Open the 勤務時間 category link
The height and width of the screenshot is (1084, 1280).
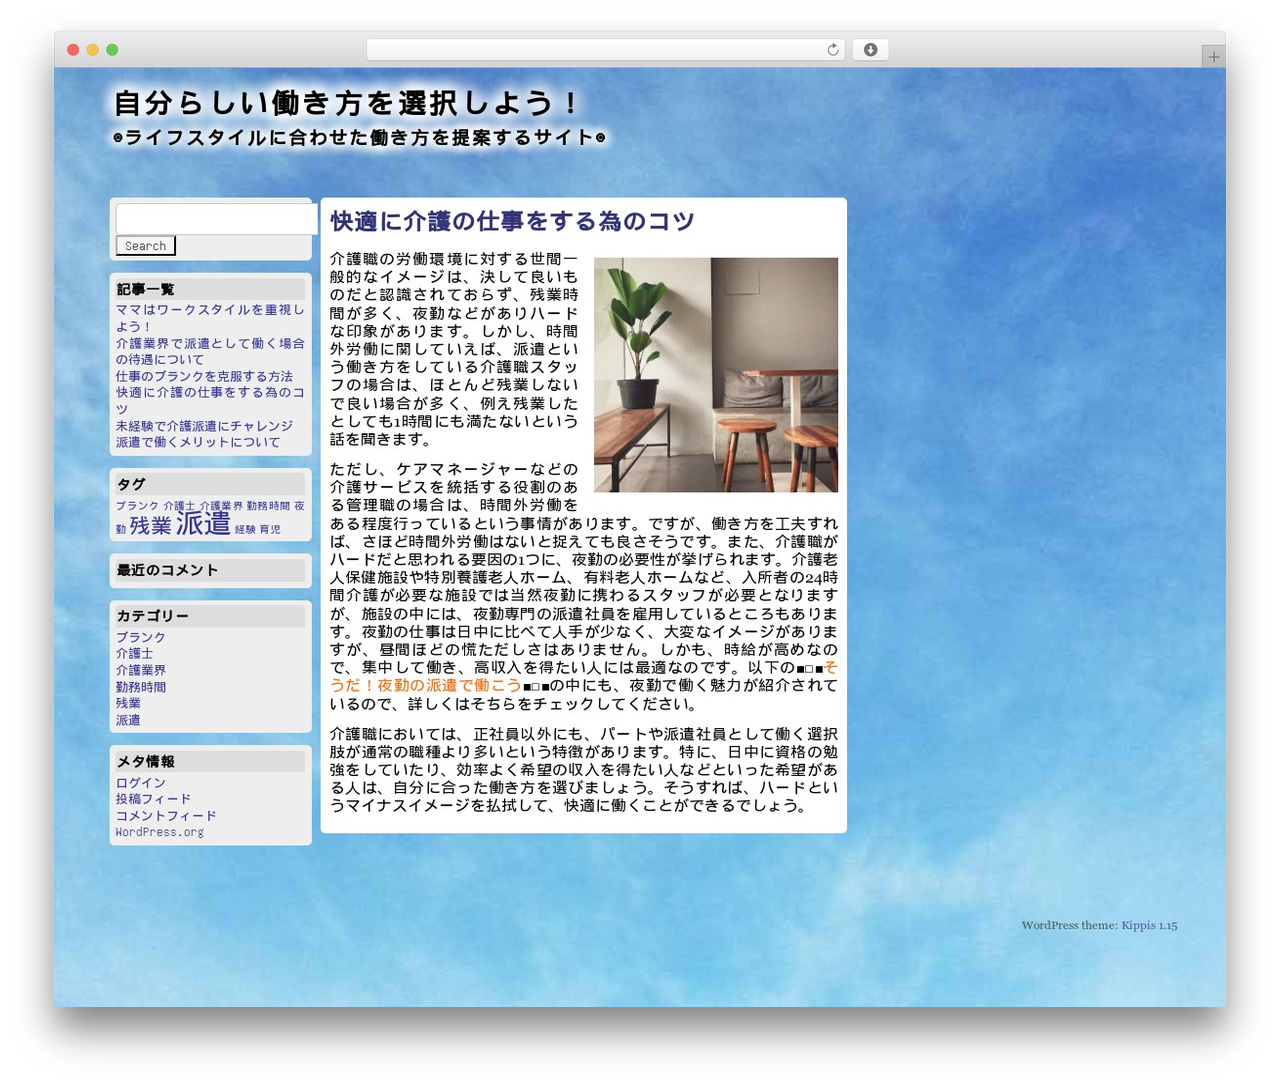(141, 687)
